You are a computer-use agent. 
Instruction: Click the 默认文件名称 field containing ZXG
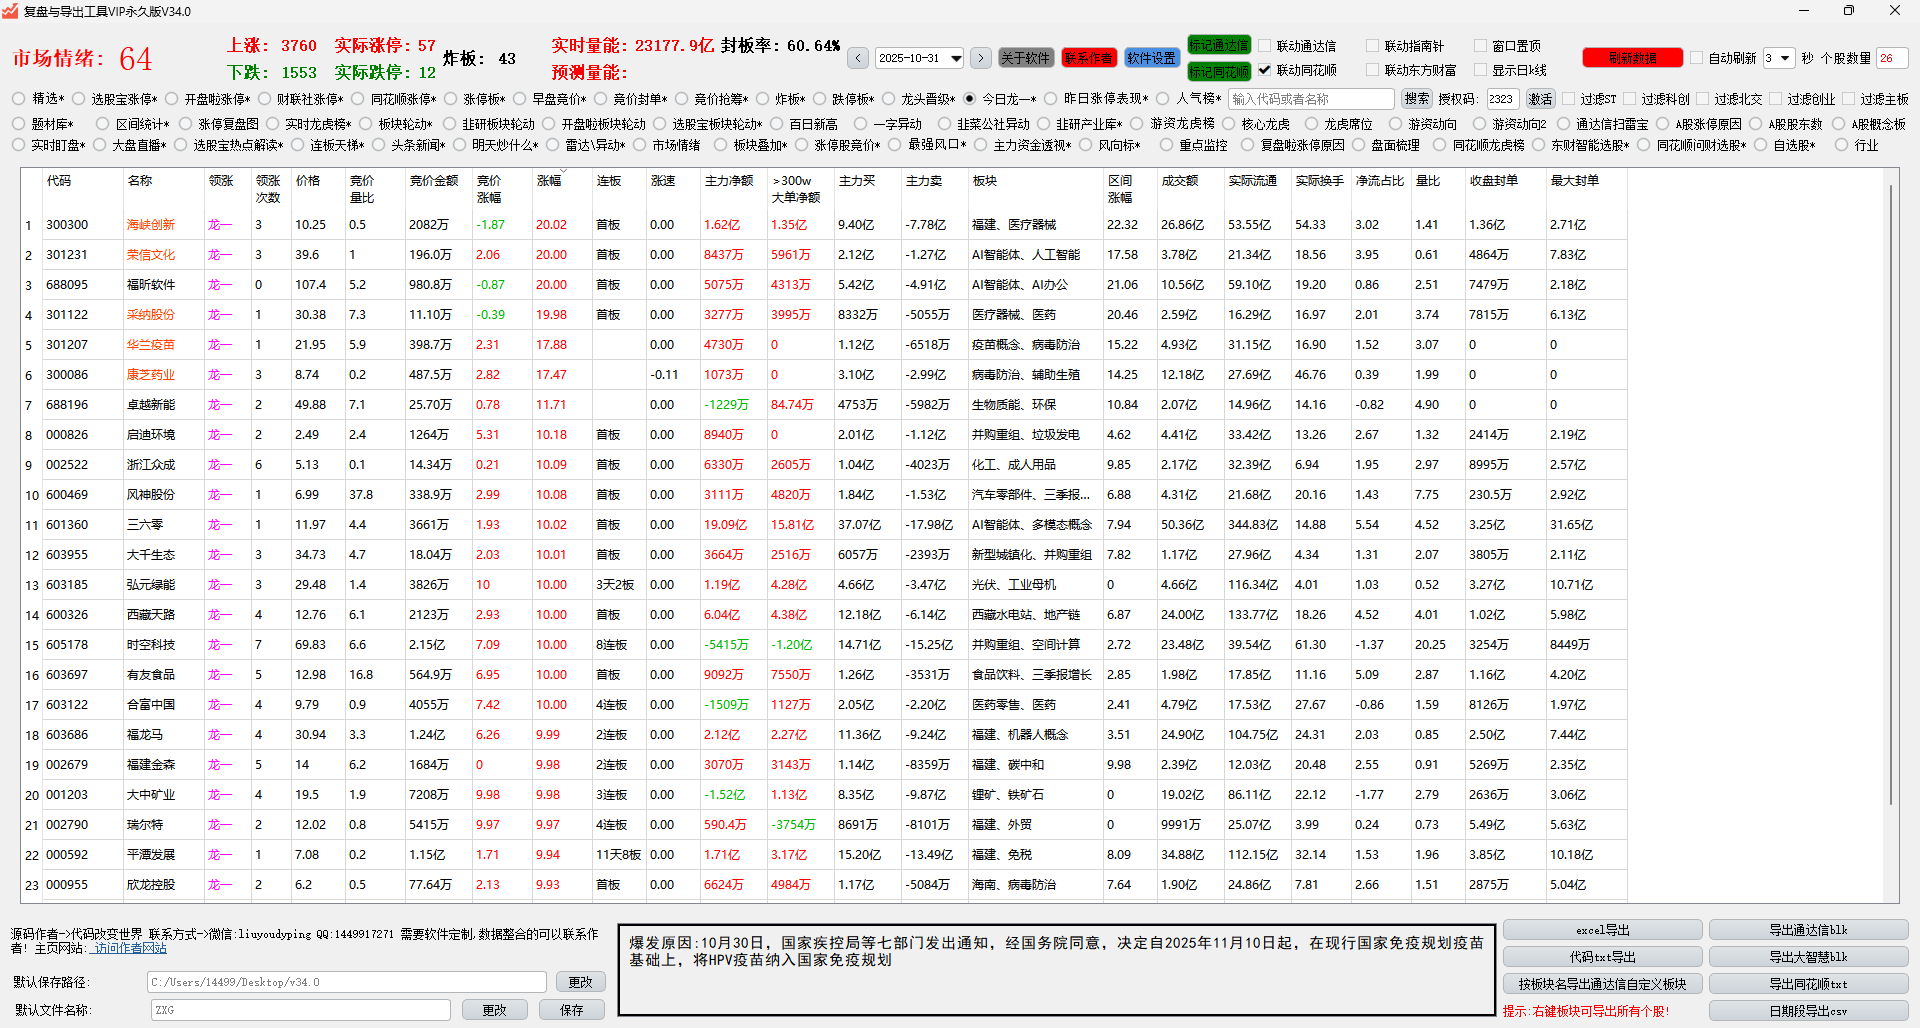pos(300,1010)
